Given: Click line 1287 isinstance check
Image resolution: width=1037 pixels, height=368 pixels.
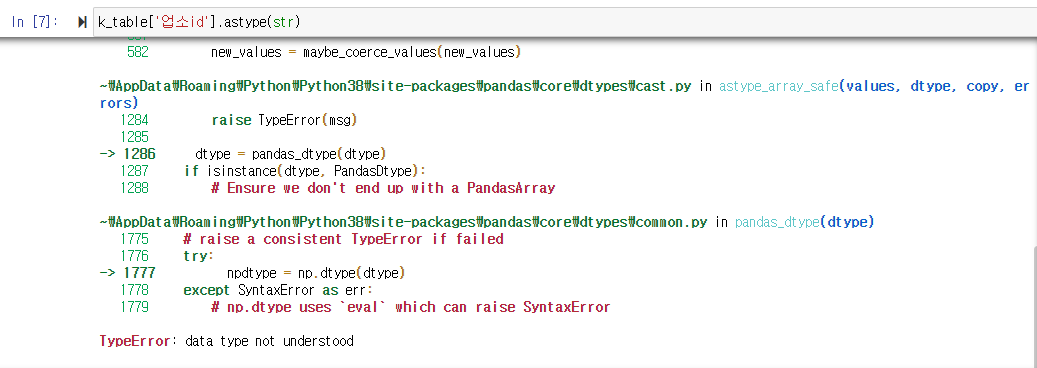Looking at the screenshot, I should pyautogui.click(x=272, y=171).
